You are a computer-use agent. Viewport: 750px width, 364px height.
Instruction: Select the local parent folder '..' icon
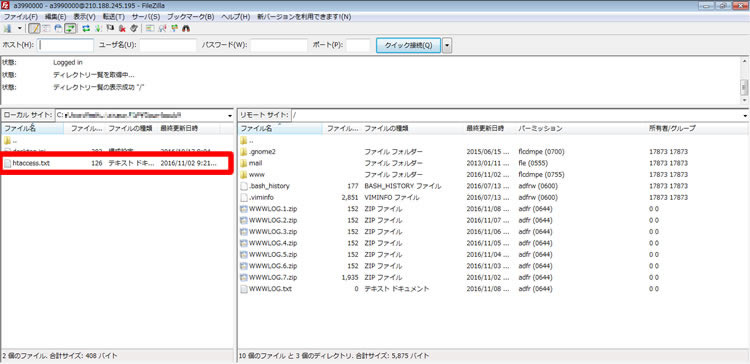[x=7, y=140]
